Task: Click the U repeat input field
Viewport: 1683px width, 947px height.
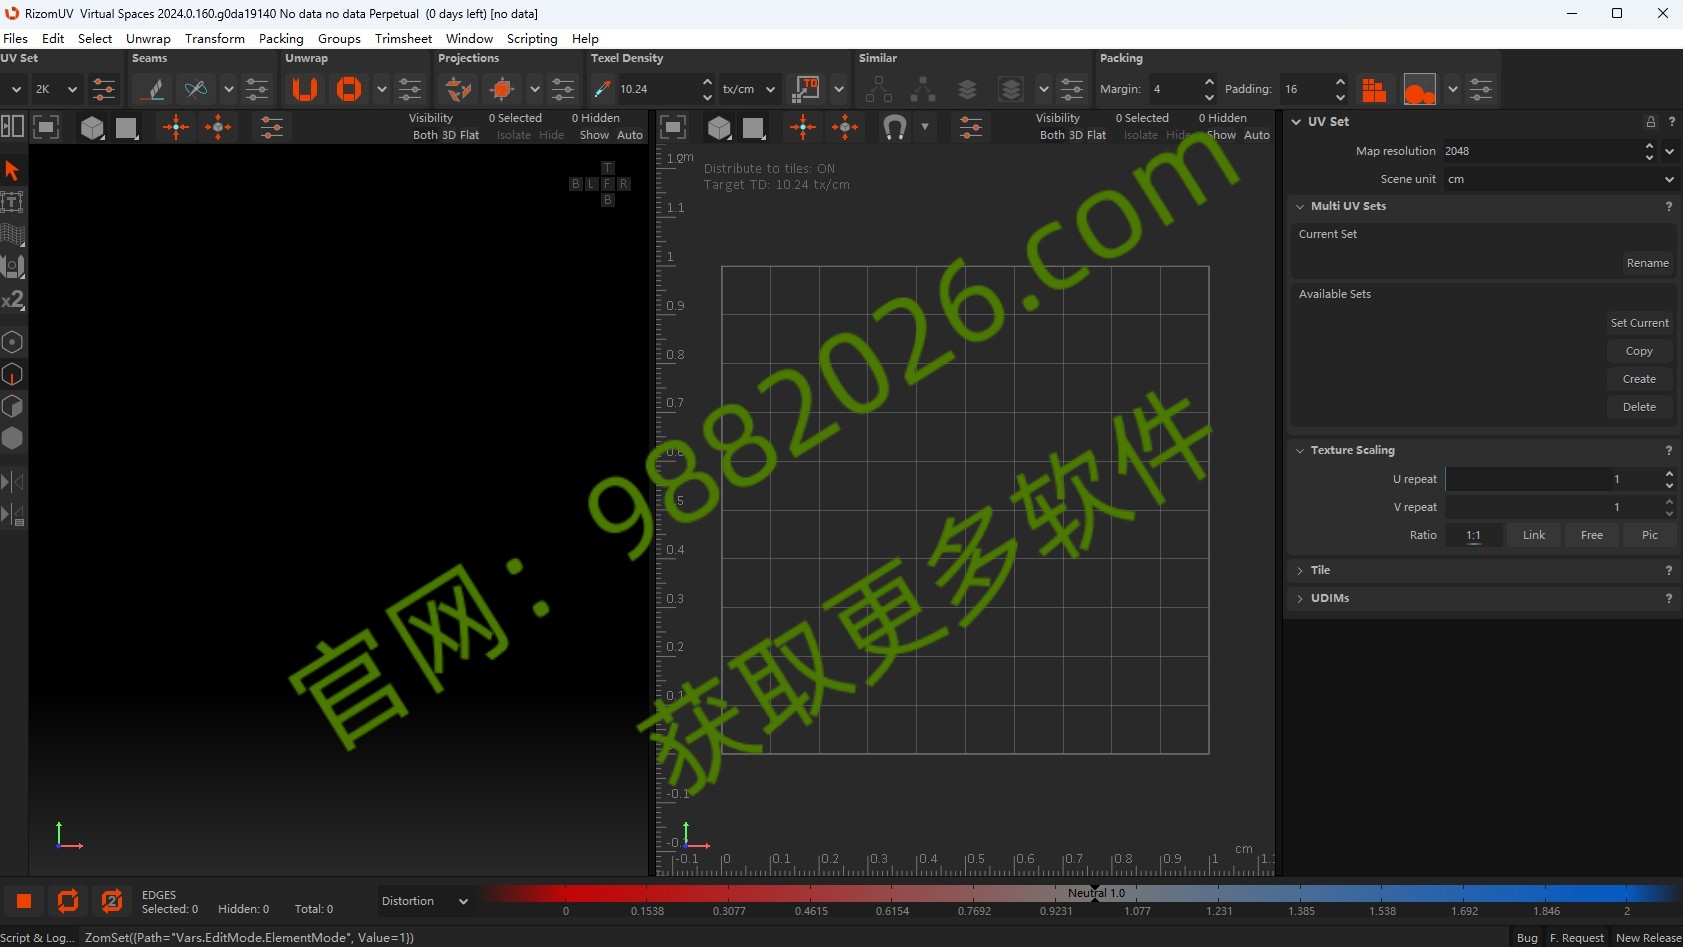Action: (1552, 479)
